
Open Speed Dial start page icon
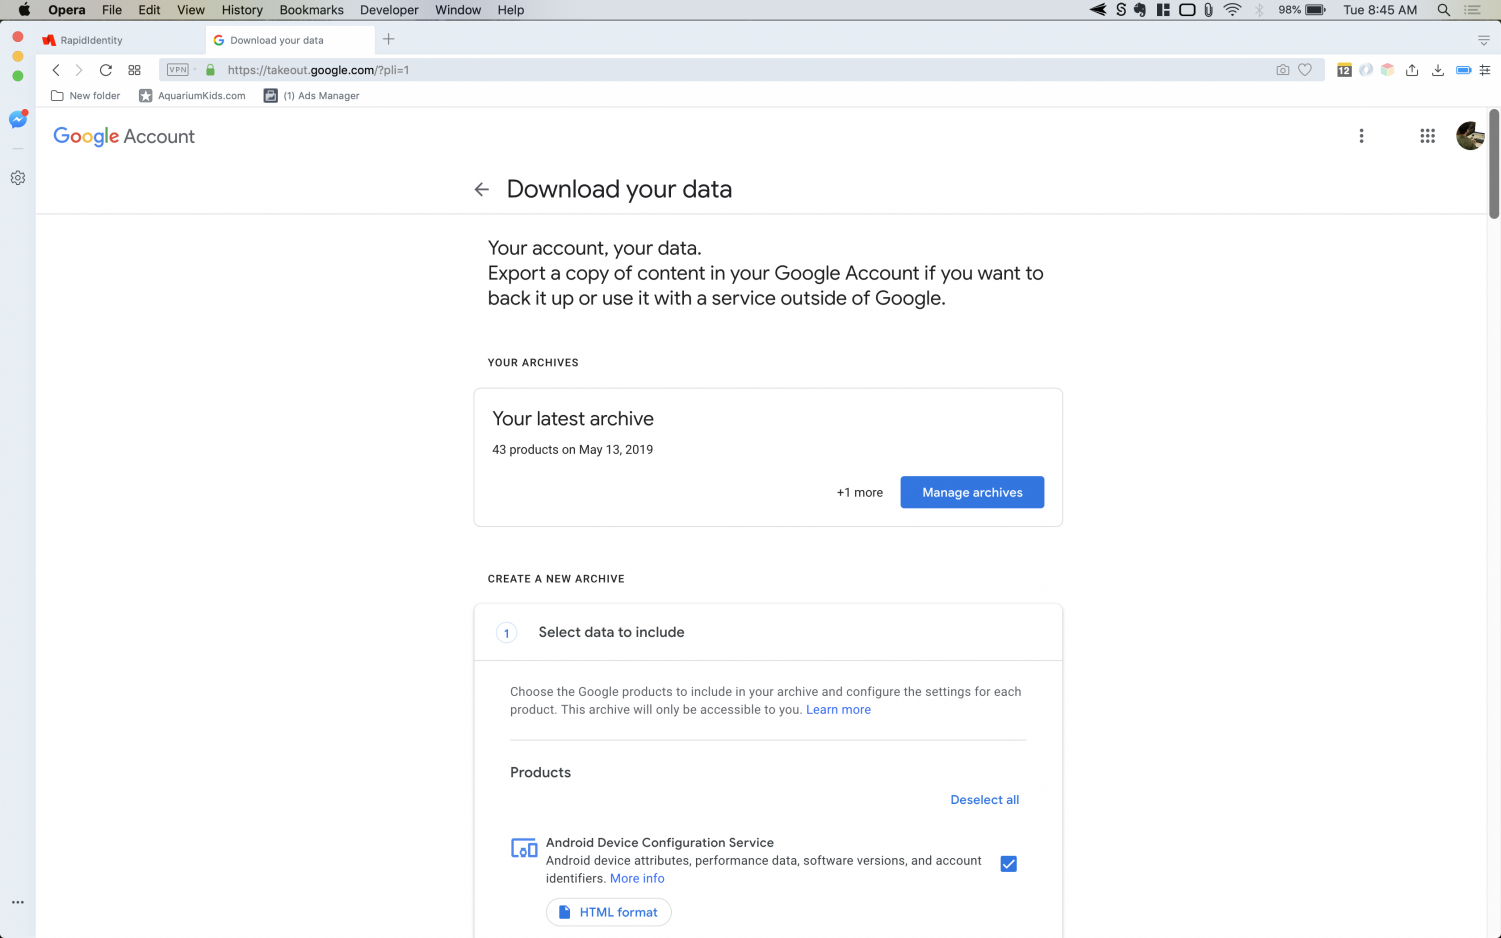[134, 70]
